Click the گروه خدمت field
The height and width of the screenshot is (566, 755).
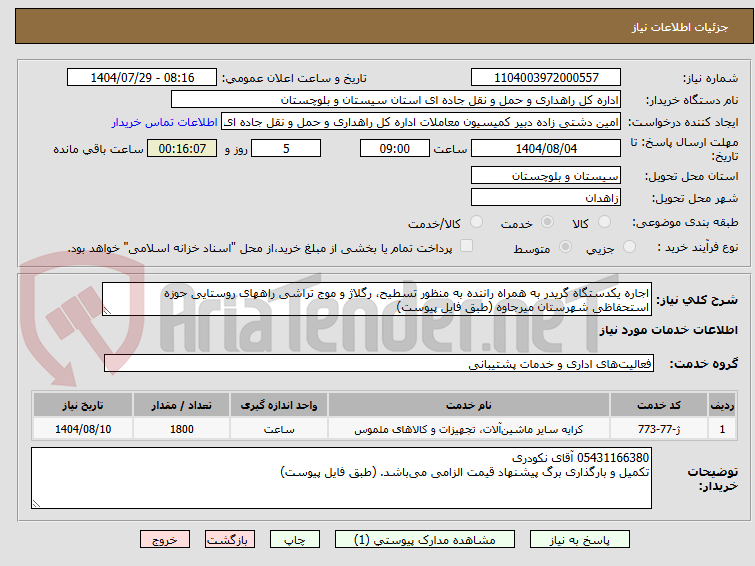[379, 364]
